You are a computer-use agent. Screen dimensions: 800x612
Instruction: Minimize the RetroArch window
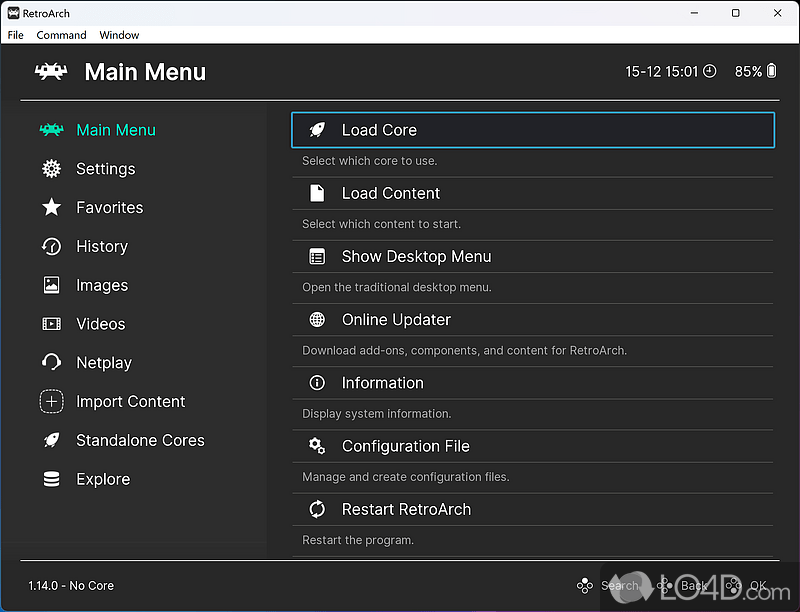[694, 13]
